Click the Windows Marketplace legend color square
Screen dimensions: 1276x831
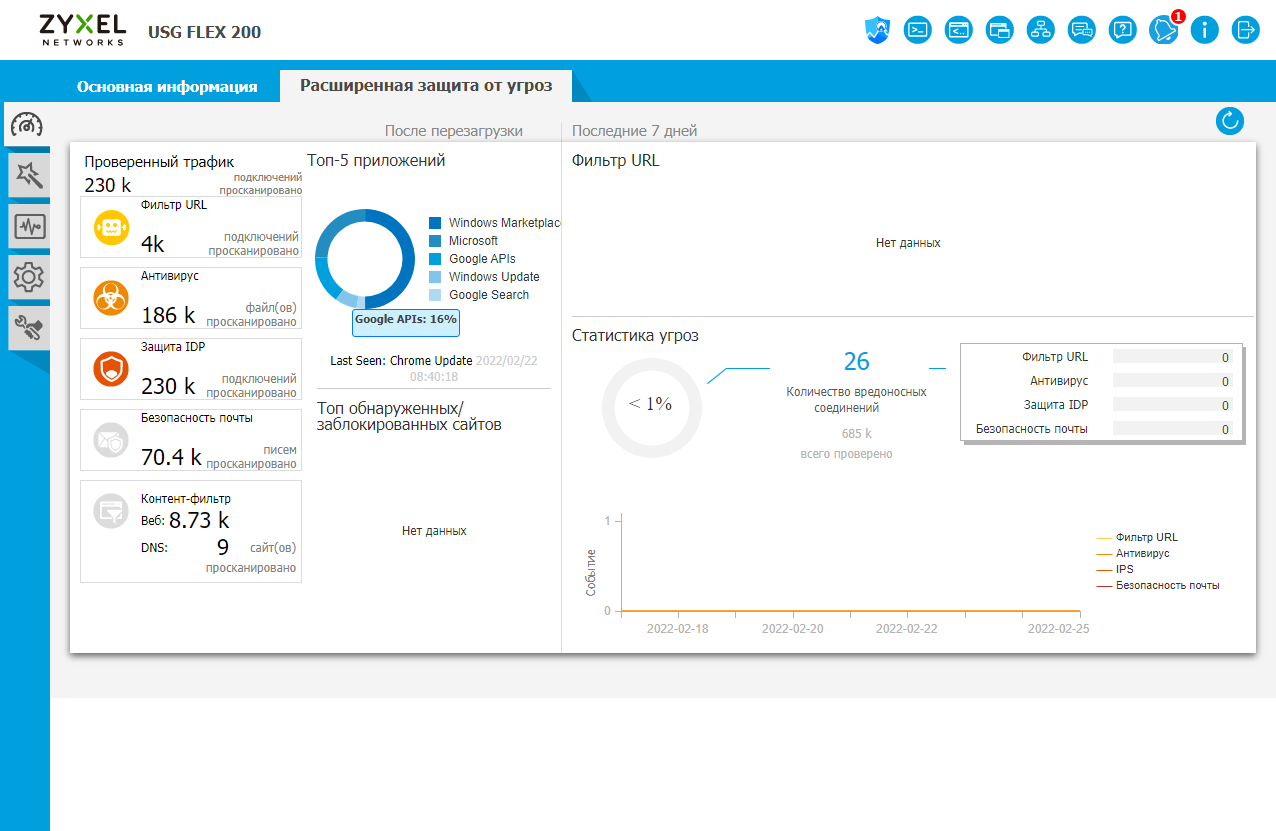point(435,223)
